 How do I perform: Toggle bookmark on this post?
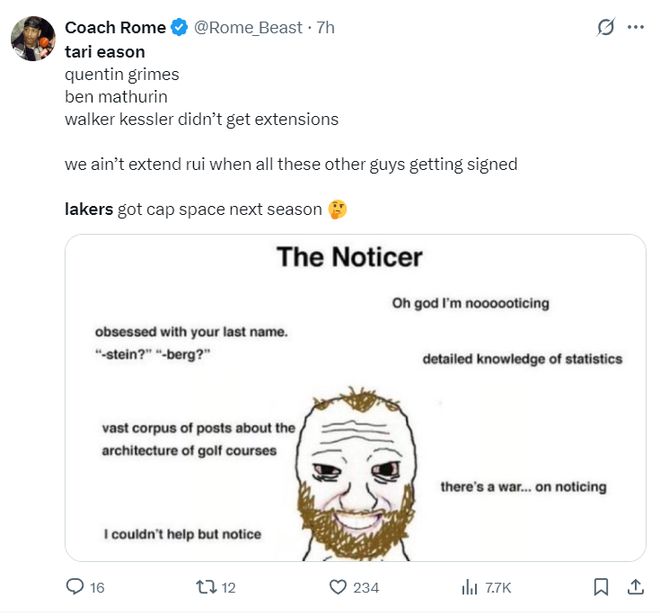601,587
